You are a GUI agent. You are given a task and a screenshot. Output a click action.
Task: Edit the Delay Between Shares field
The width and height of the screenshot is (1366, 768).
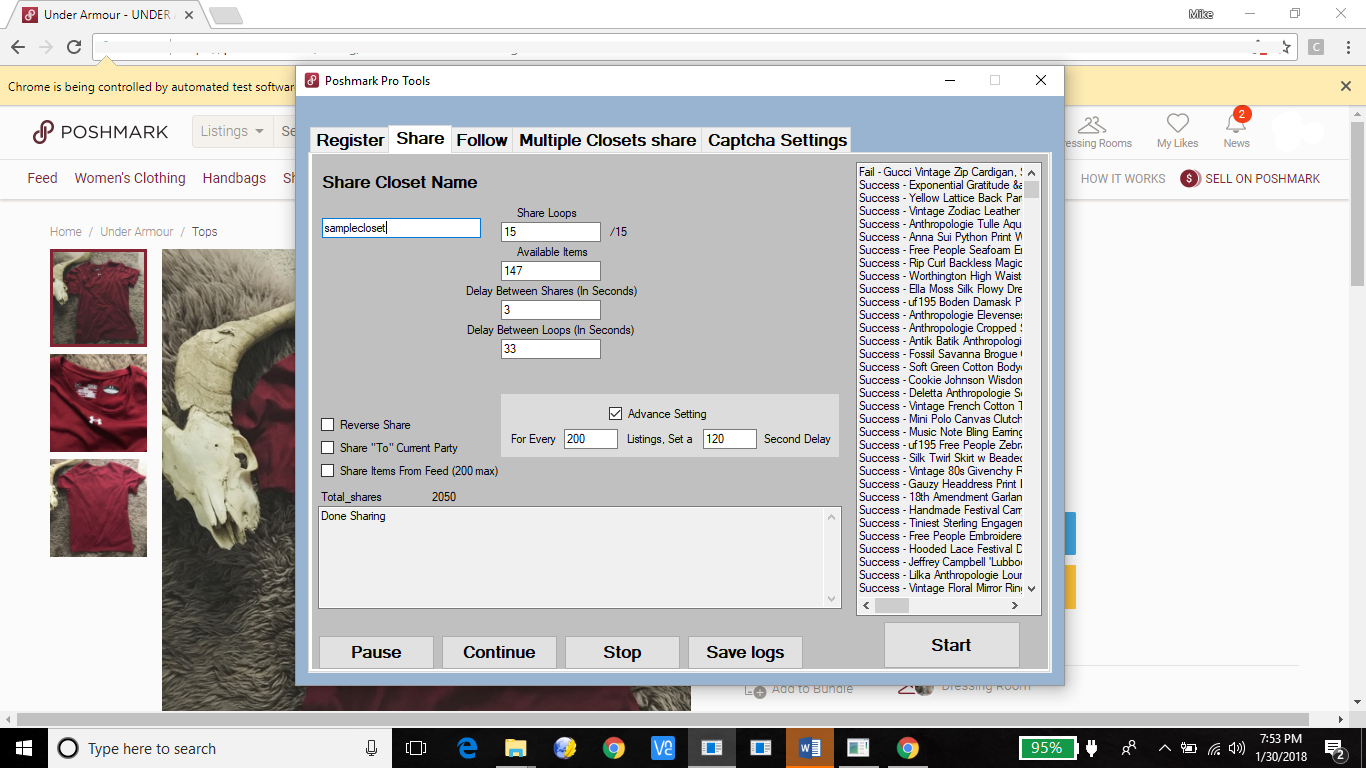tap(551, 310)
